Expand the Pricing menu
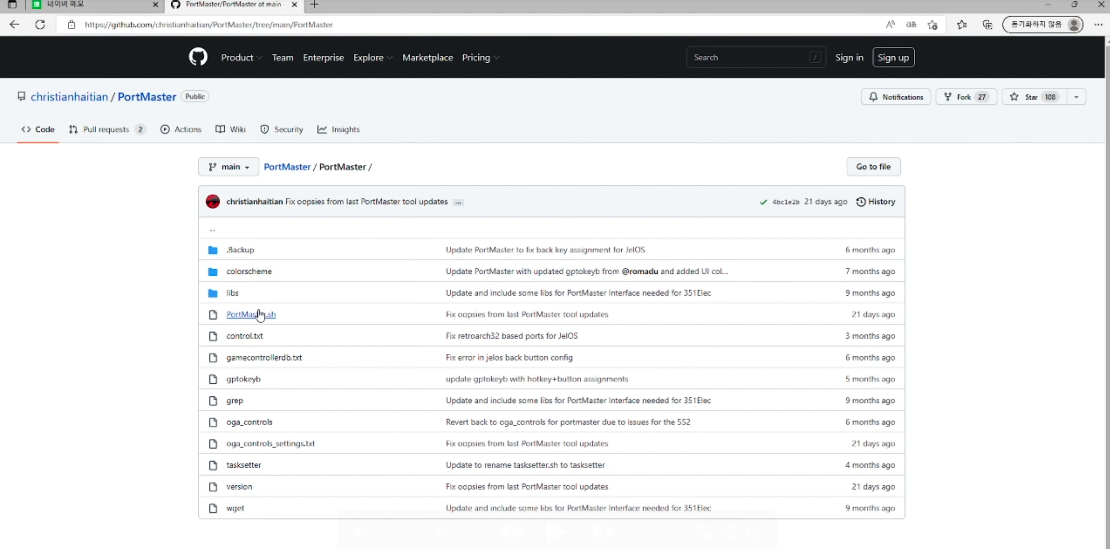The height and width of the screenshot is (549, 1110). [481, 58]
